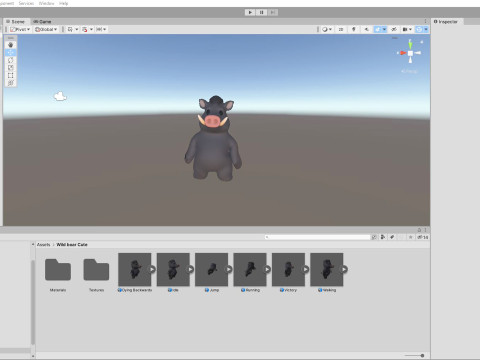Screen dimensions: 480x360
Task: Expand the Jump asset arrow
Action: (x=229, y=269)
